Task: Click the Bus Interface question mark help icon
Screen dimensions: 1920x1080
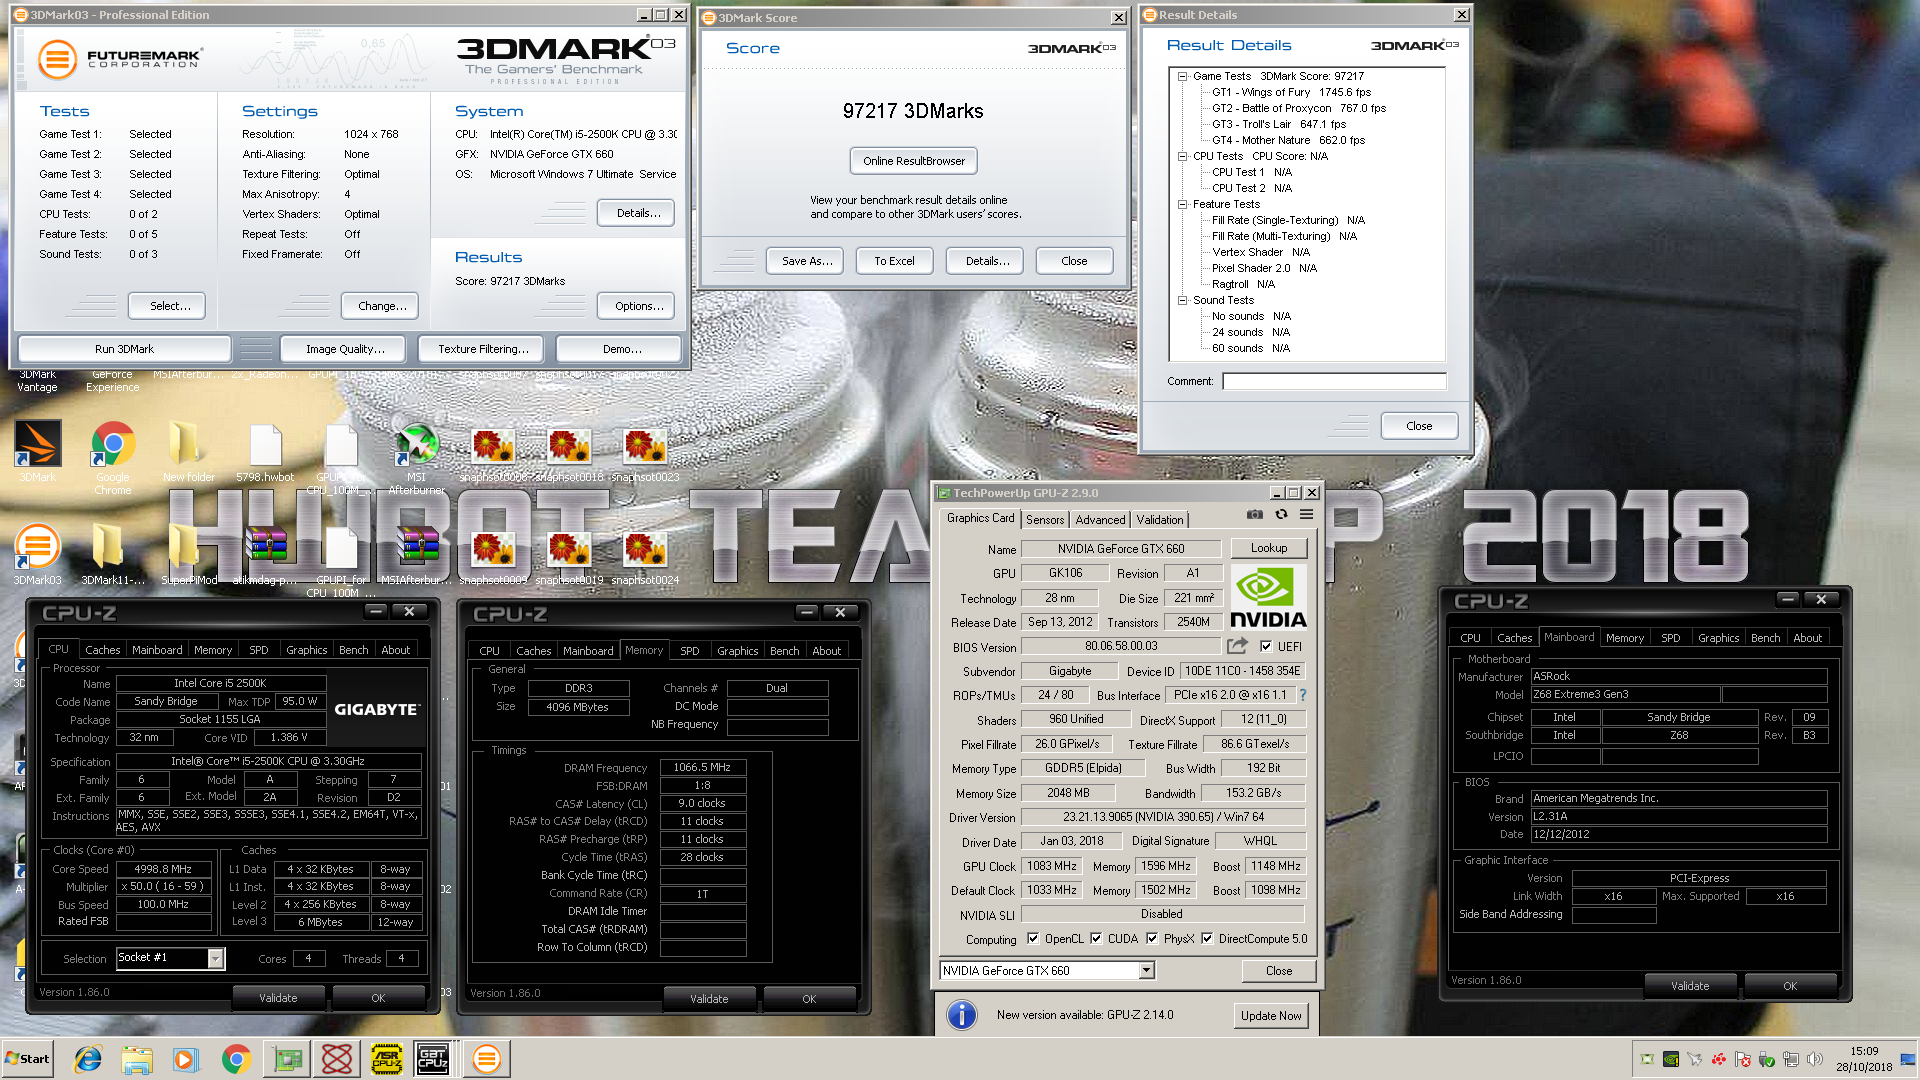Action: pos(1303,695)
